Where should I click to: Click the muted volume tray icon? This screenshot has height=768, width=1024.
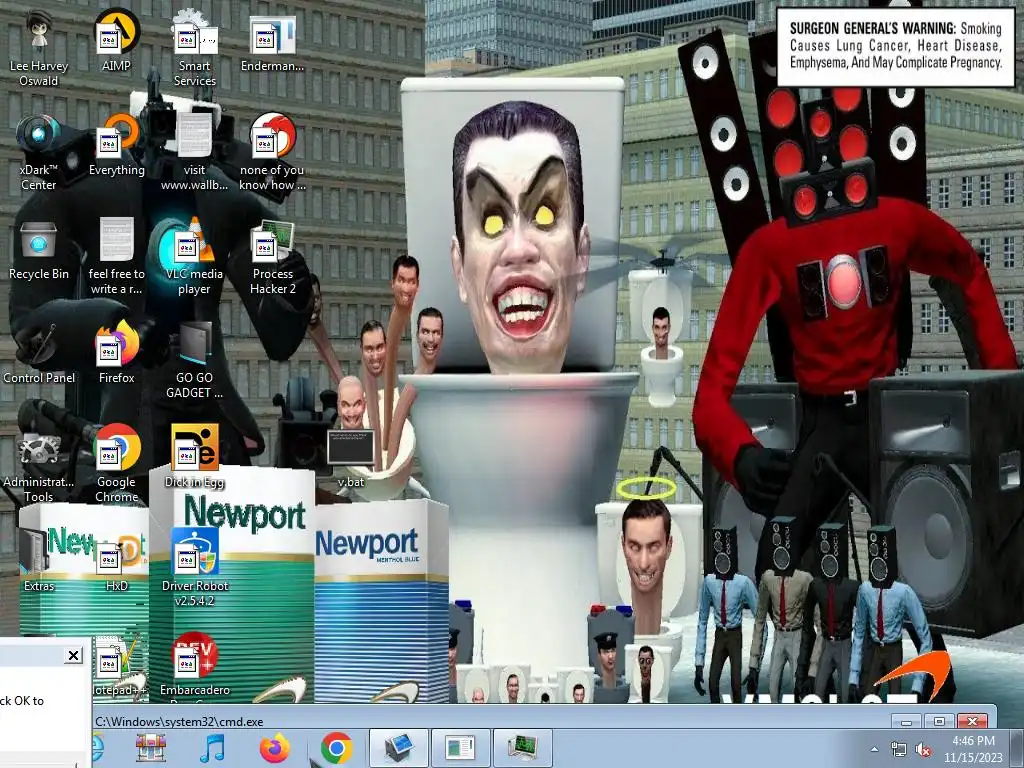point(923,749)
